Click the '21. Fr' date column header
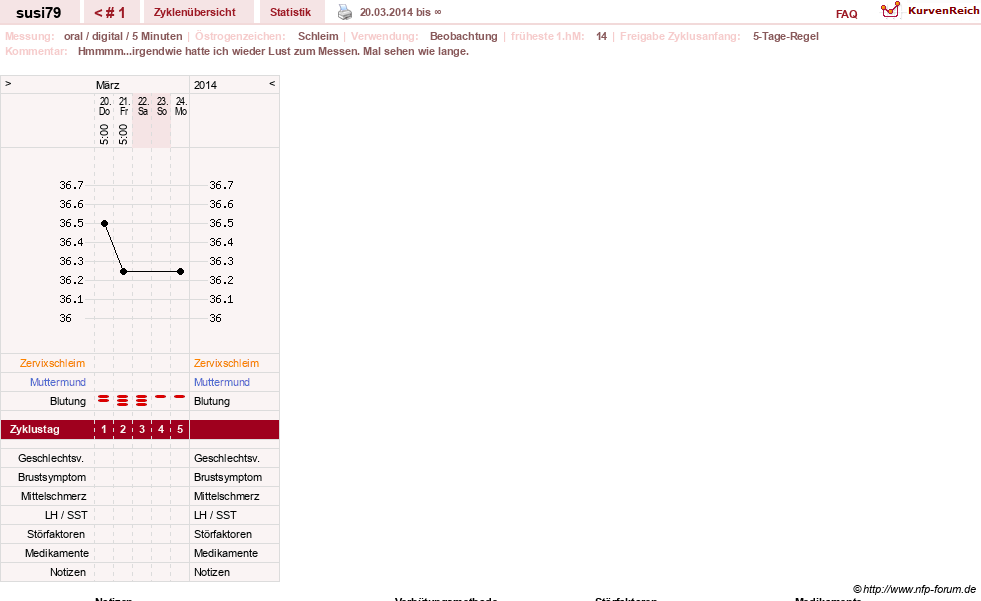 coord(123,106)
